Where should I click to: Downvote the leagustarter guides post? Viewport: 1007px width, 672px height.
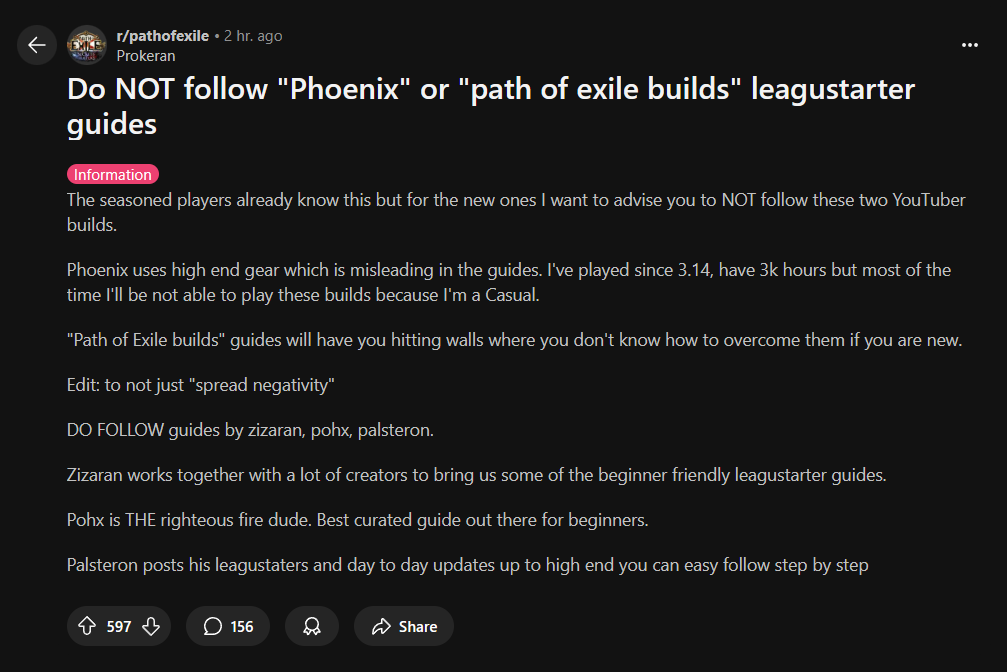click(x=151, y=626)
